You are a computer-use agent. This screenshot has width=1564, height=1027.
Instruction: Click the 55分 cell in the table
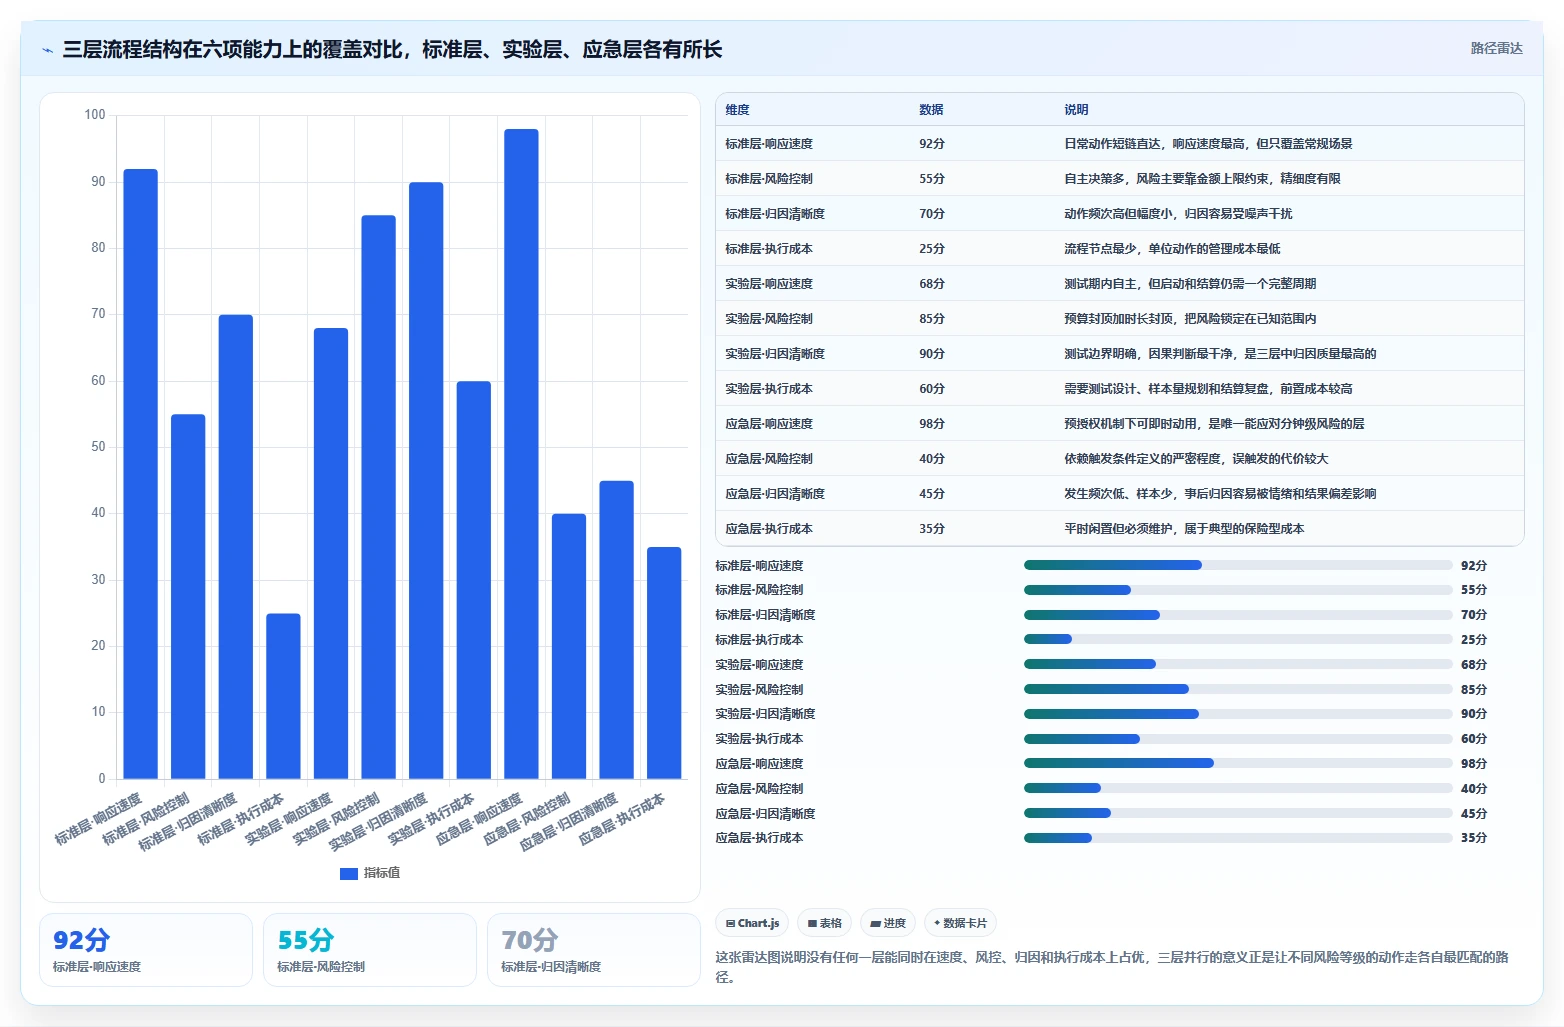[x=932, y=179]
